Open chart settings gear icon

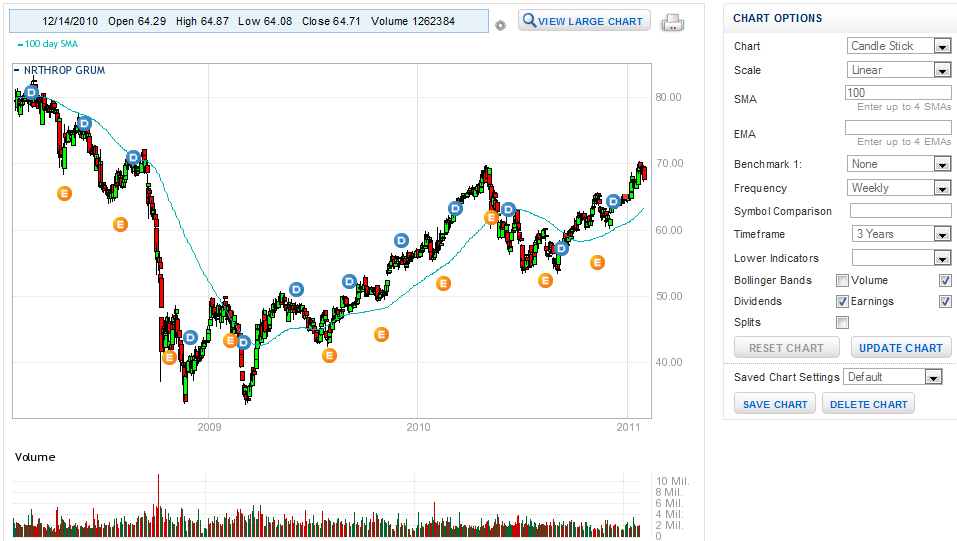pos(500,26)
